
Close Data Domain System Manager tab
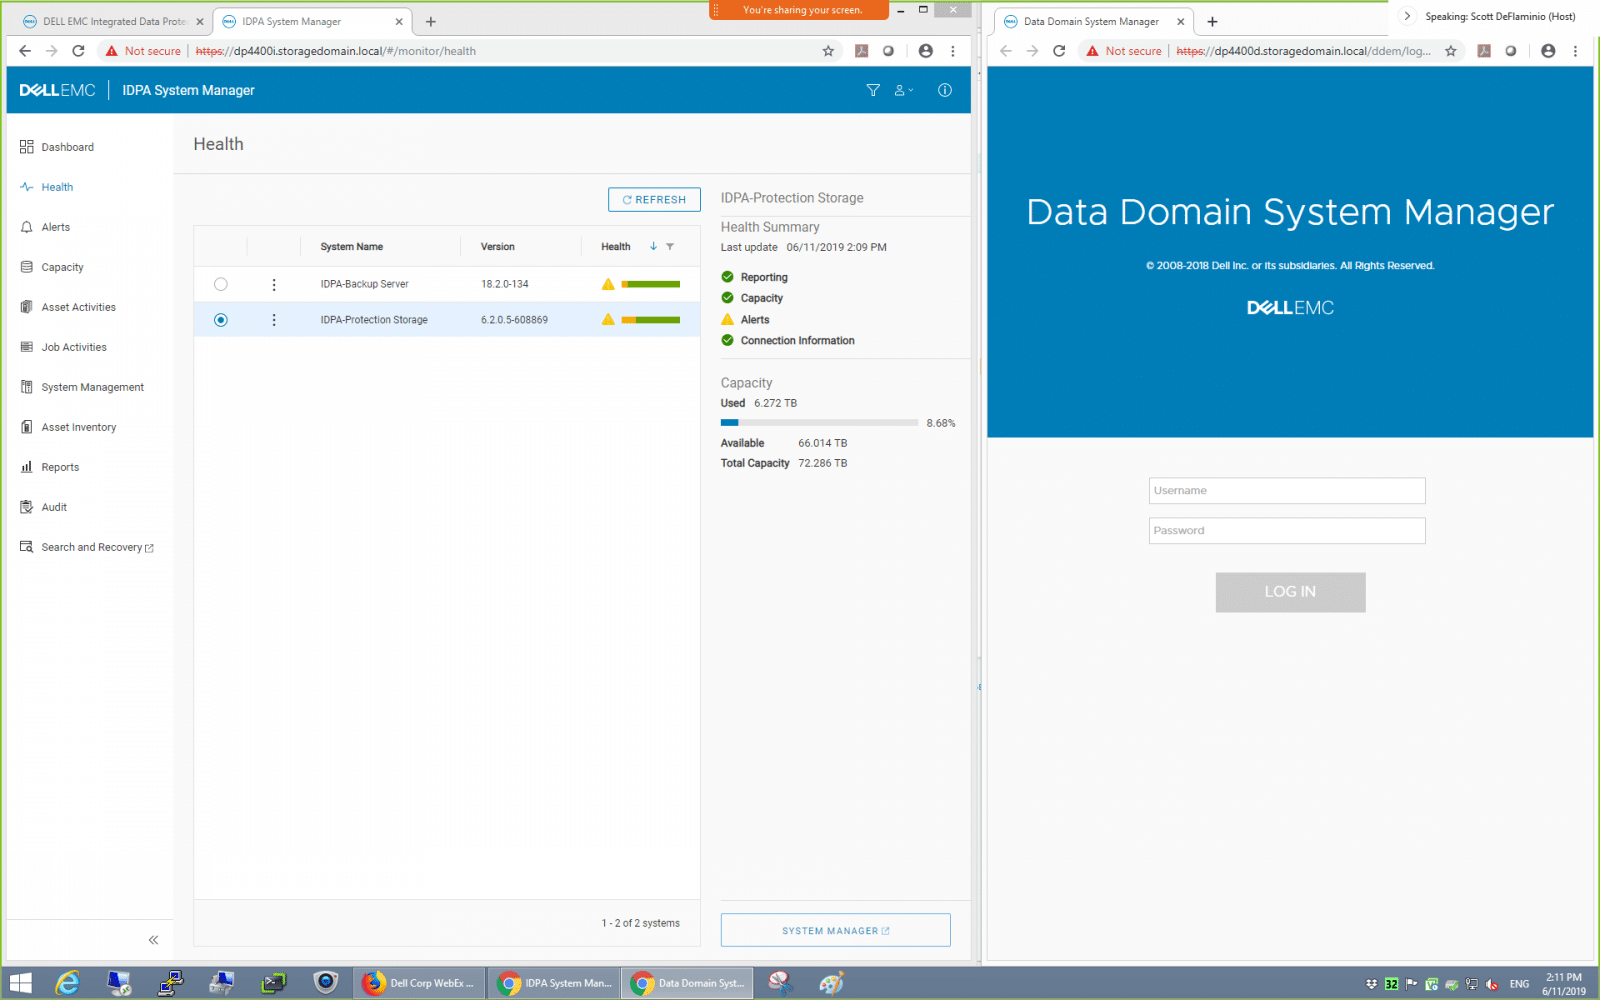[x=1180, y=21]
